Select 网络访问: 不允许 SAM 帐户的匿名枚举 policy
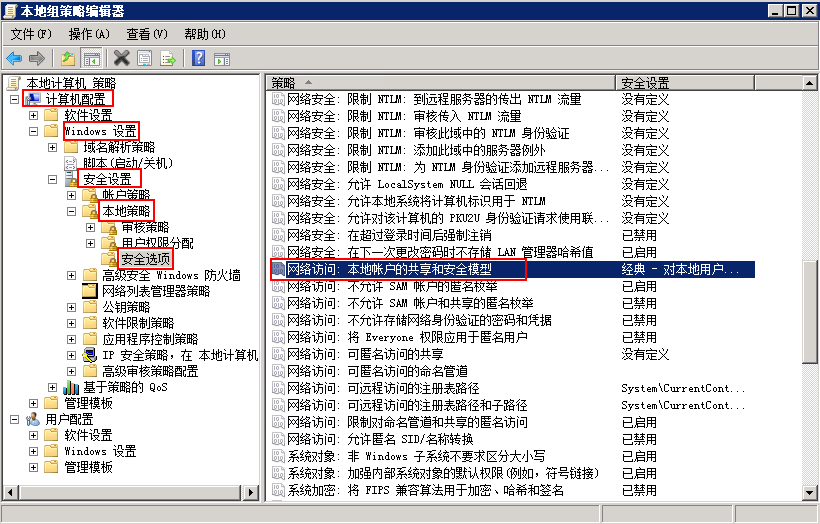Image resolution: width=820 pixels, height=524 pixels. [x=512, y=286]
